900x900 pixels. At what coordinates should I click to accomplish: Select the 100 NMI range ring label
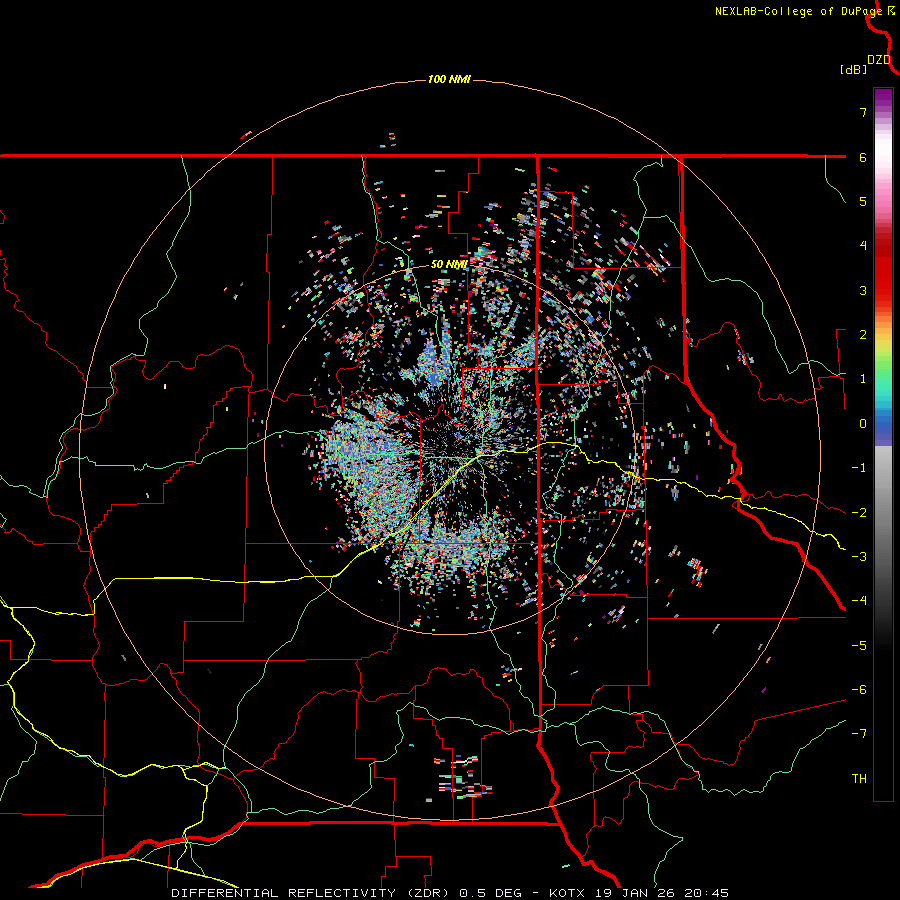449,79
